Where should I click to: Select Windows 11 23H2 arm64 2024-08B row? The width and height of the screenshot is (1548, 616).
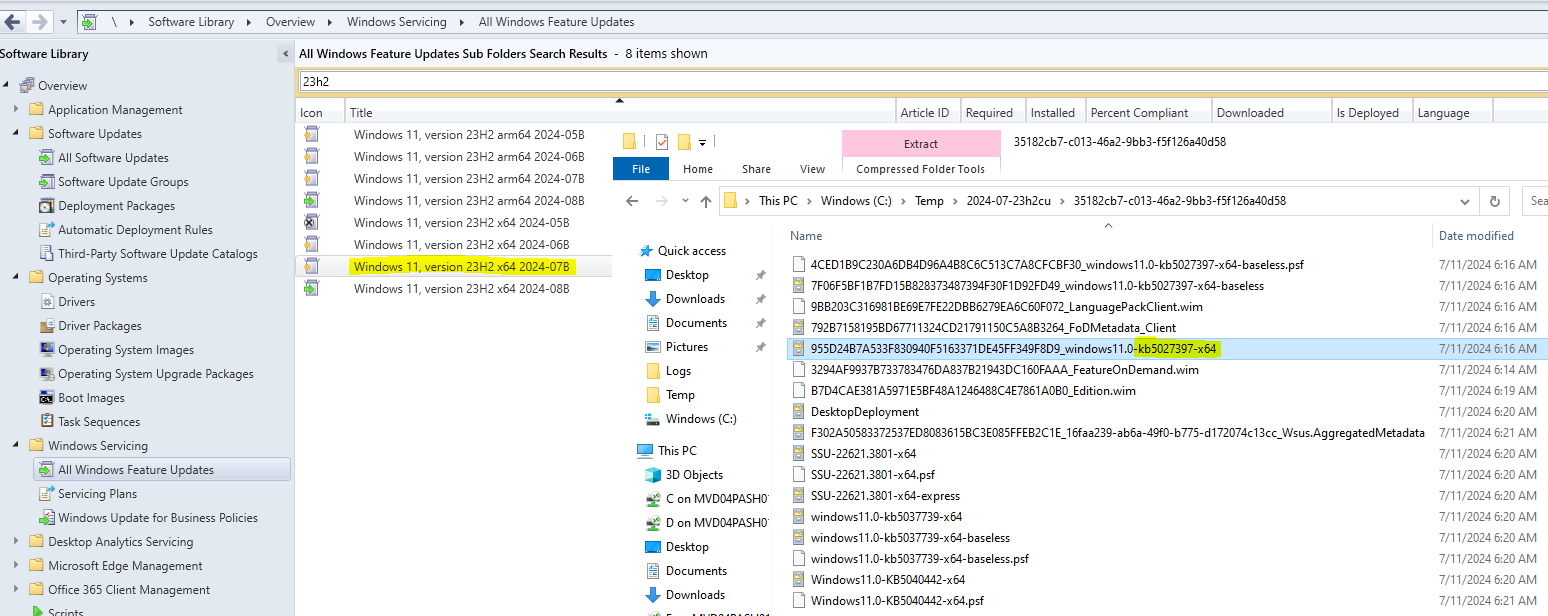click(x=469, y=201)
